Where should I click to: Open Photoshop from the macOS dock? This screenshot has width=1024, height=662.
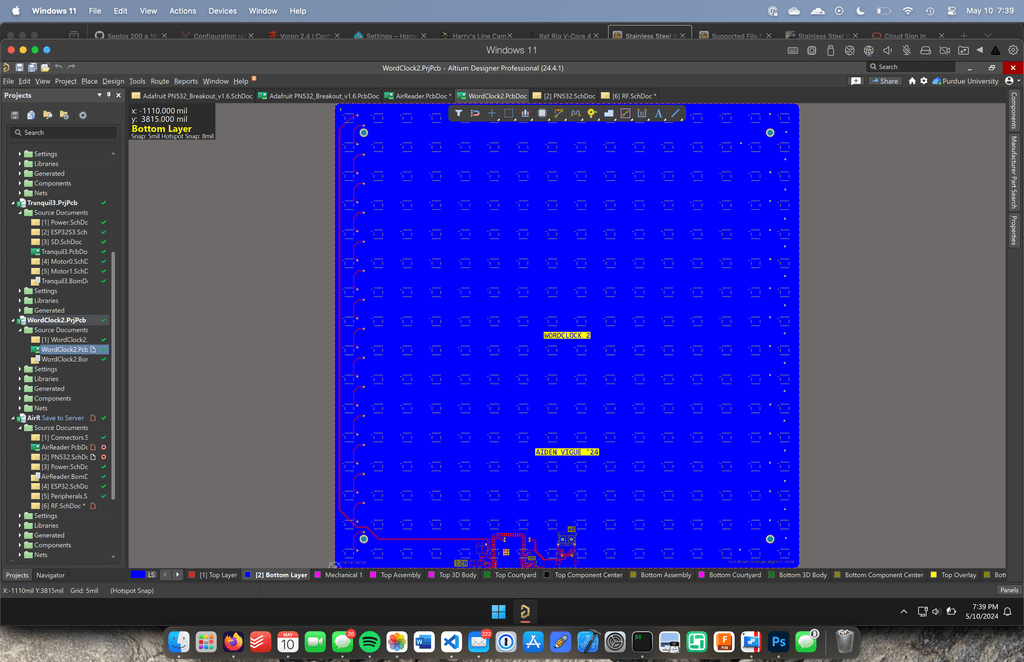(x=778, y=642)
